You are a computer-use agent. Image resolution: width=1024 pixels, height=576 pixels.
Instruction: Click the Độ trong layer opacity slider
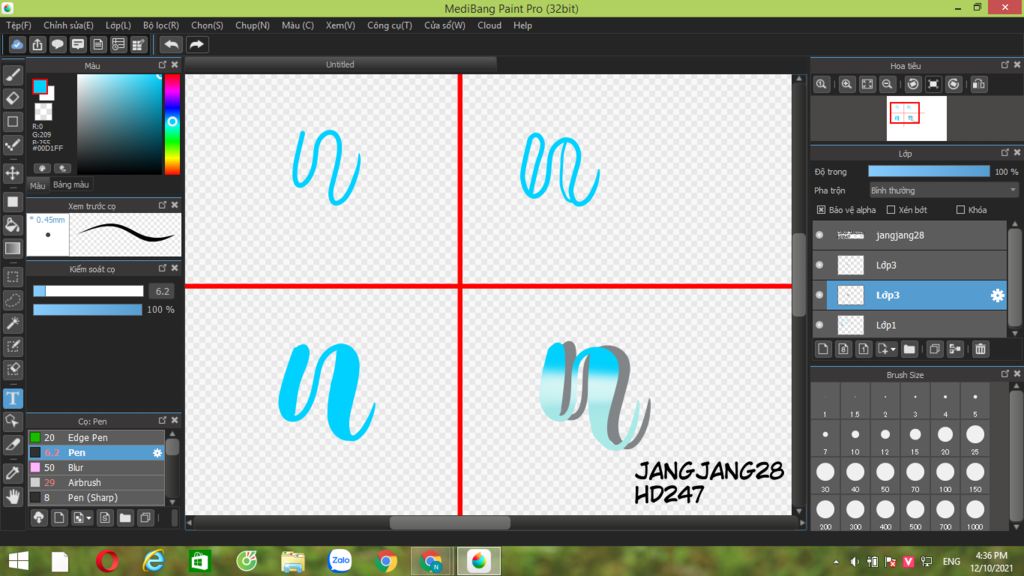click(x=929, y=172)
